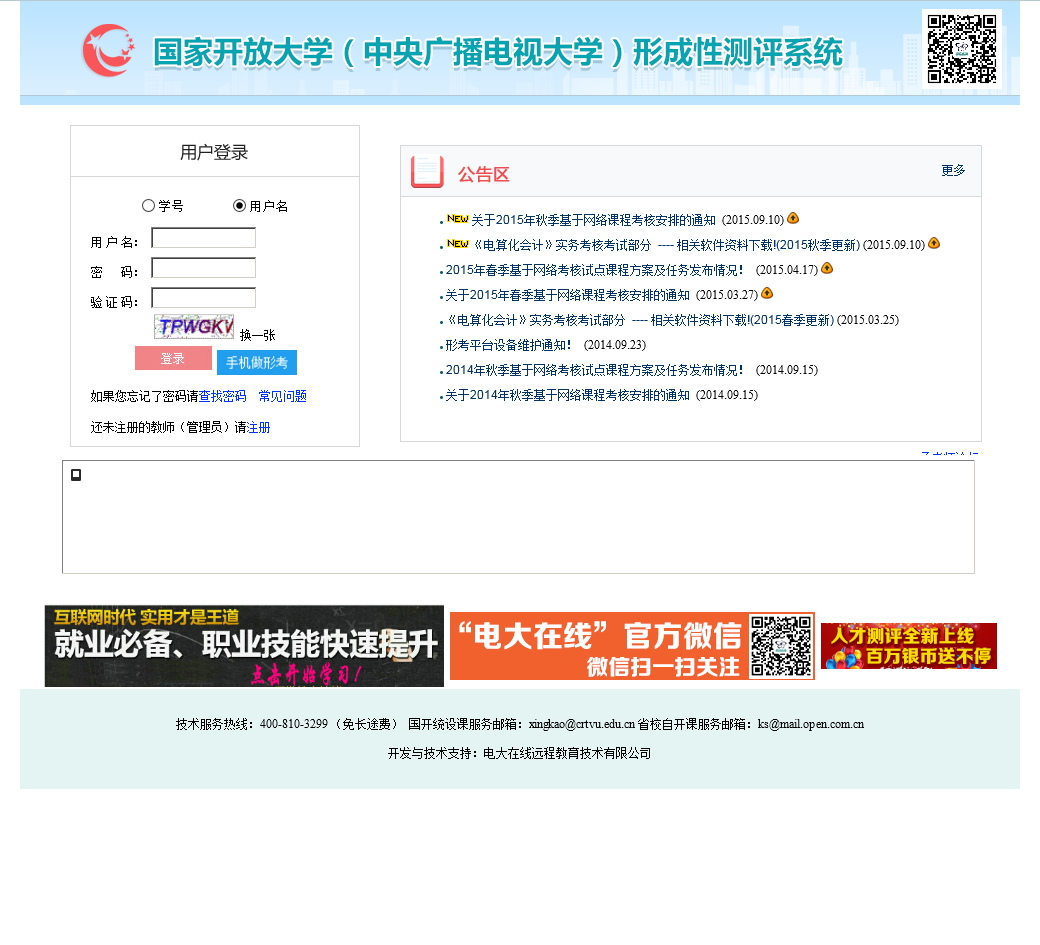This screenshot has height=945, width=1040.
Task: Click the hot icon beside 2015.09.10 autumn notice
Action: [793, 218]
